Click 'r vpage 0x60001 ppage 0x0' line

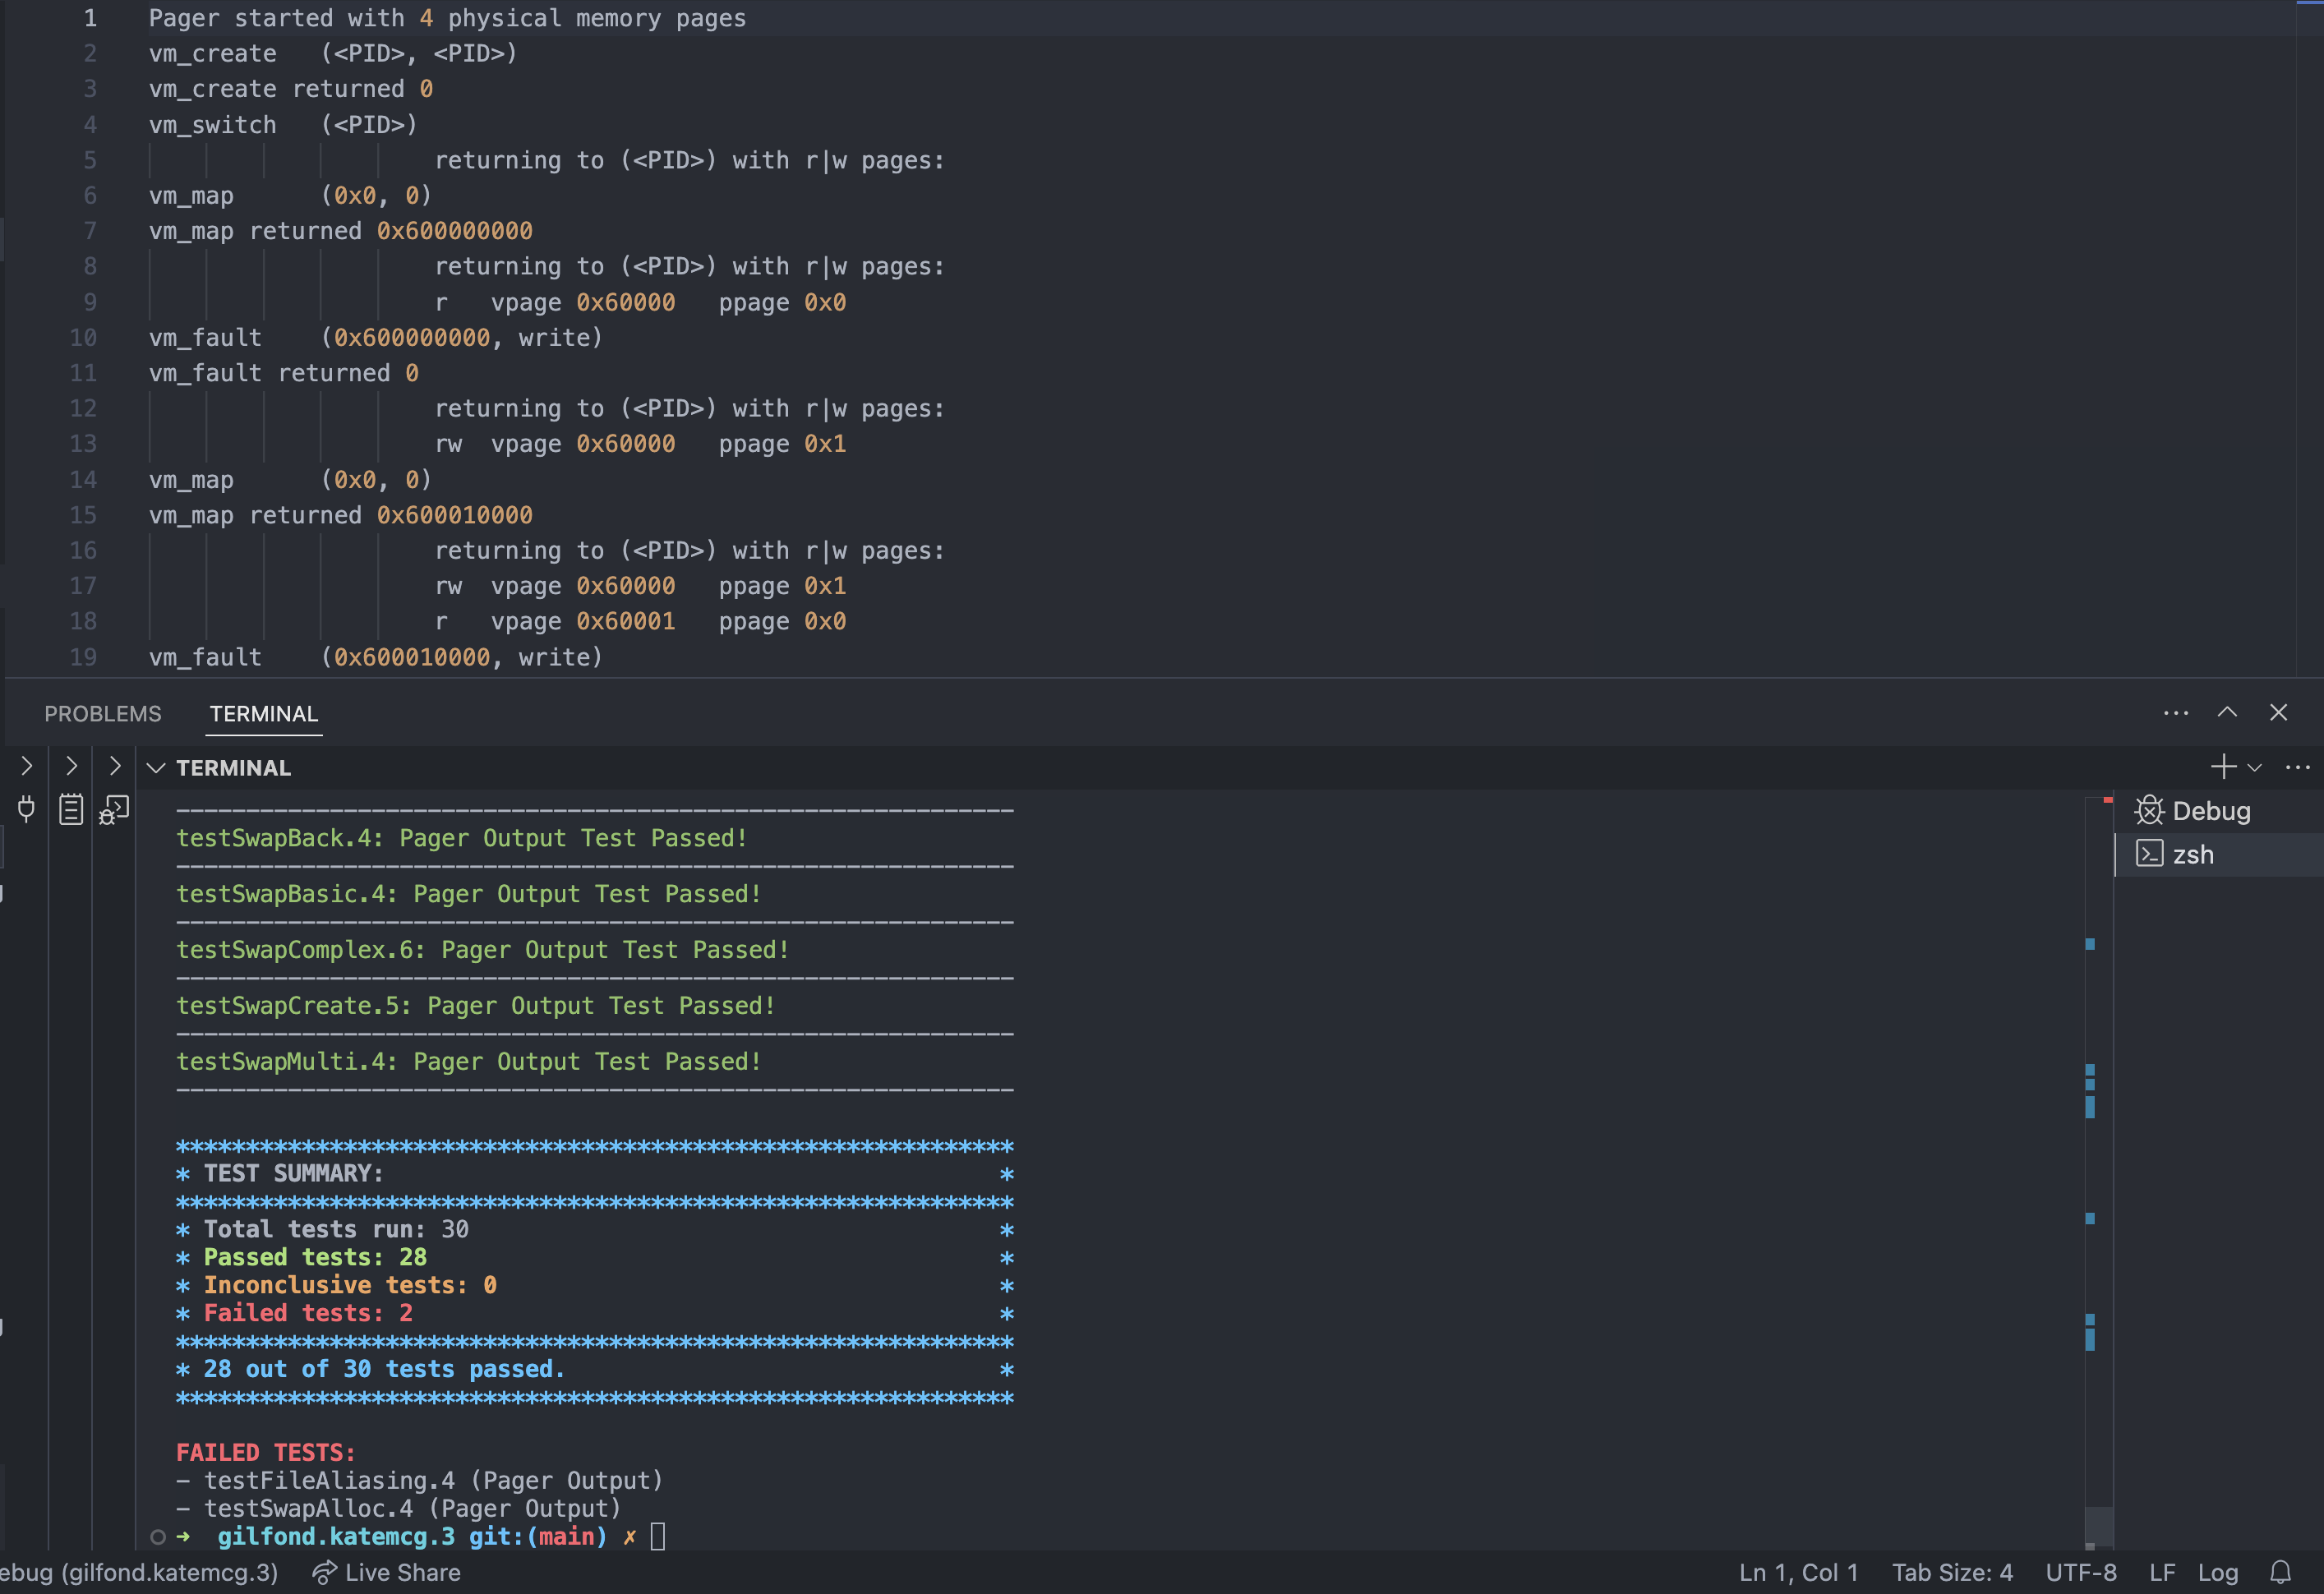641,621
